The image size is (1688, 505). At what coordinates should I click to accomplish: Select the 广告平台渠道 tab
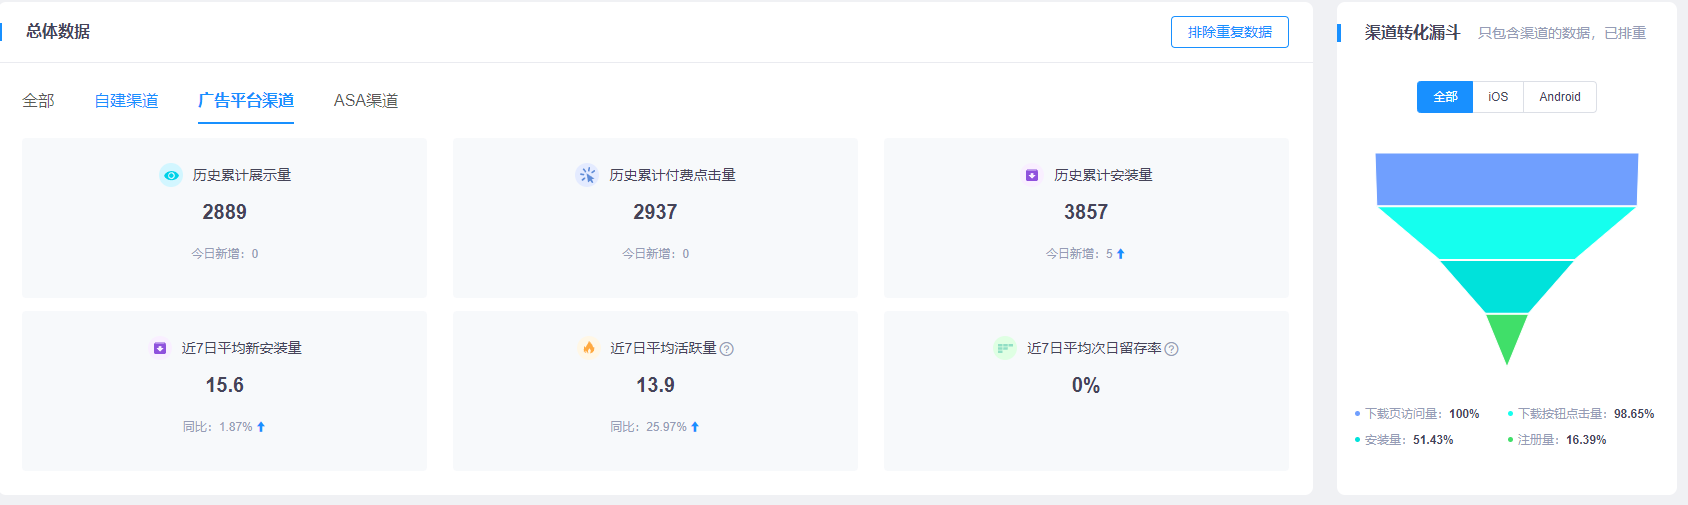(x=246, y=101)
